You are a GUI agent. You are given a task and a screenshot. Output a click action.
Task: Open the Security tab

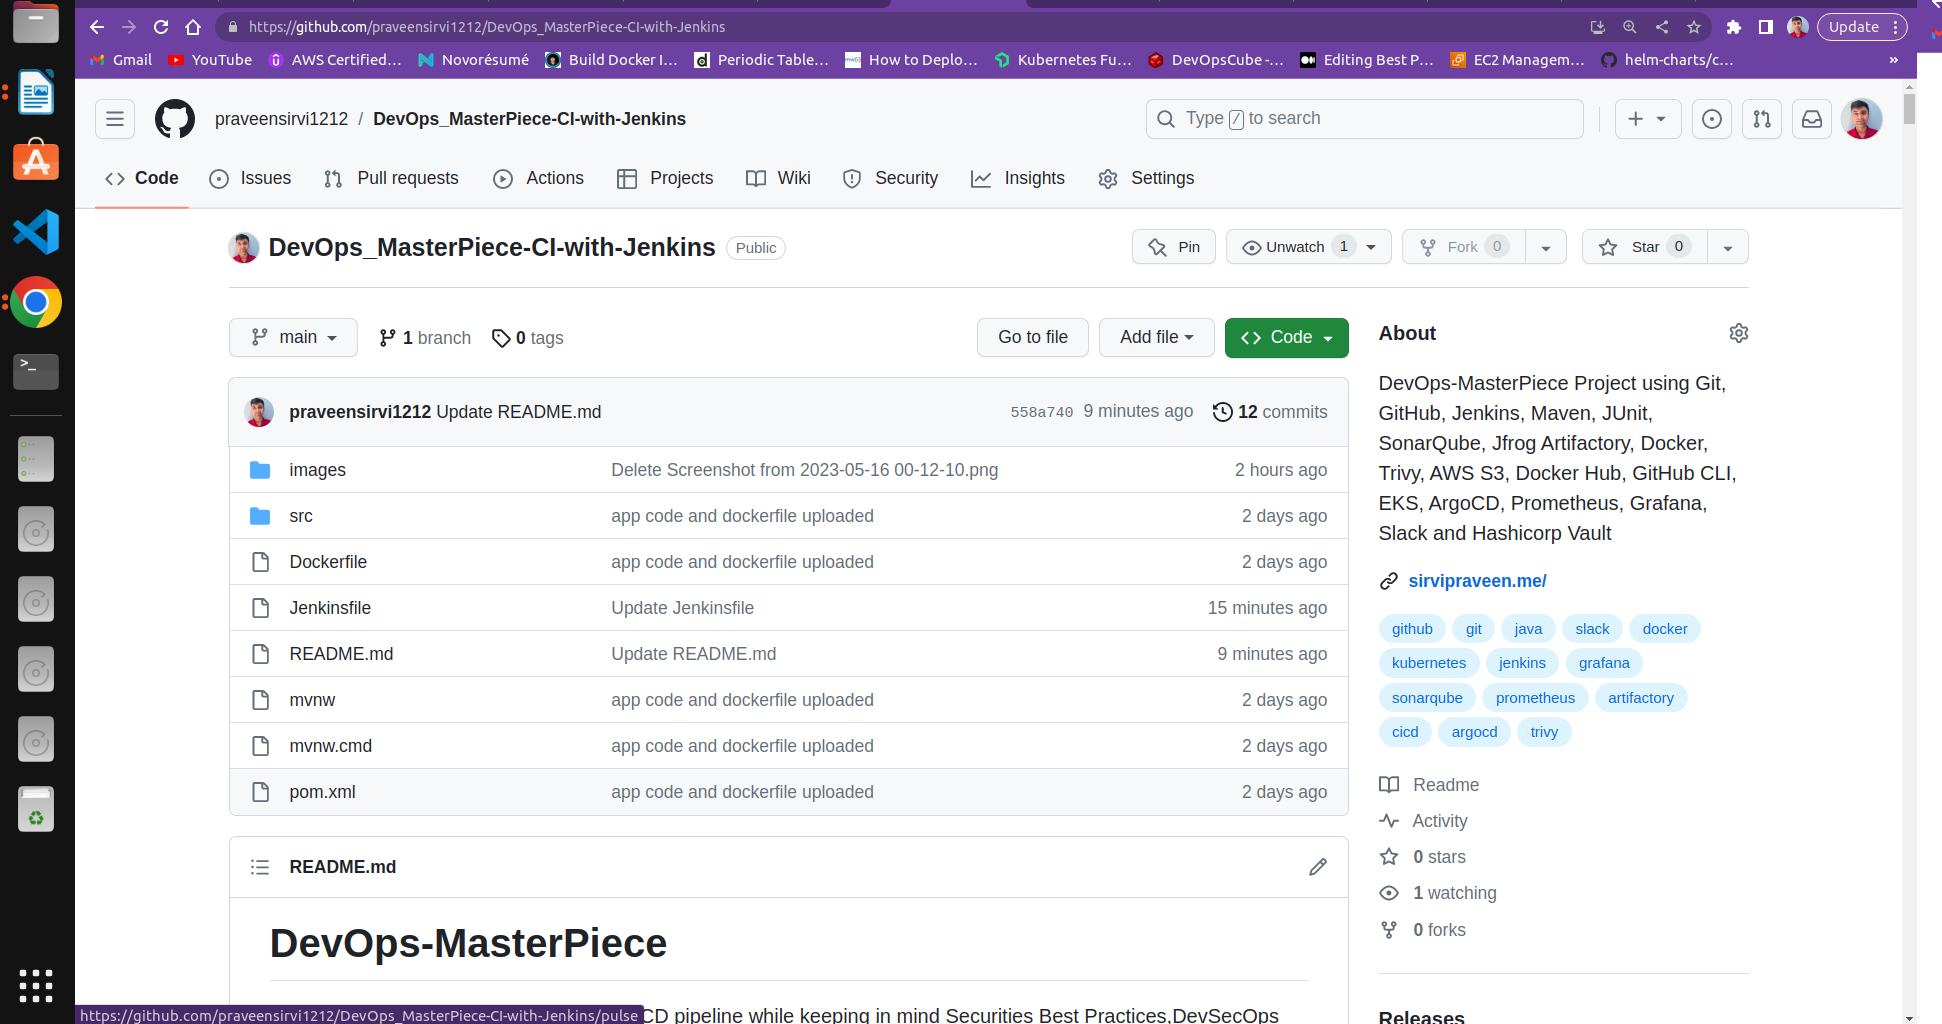click(890, 178)
